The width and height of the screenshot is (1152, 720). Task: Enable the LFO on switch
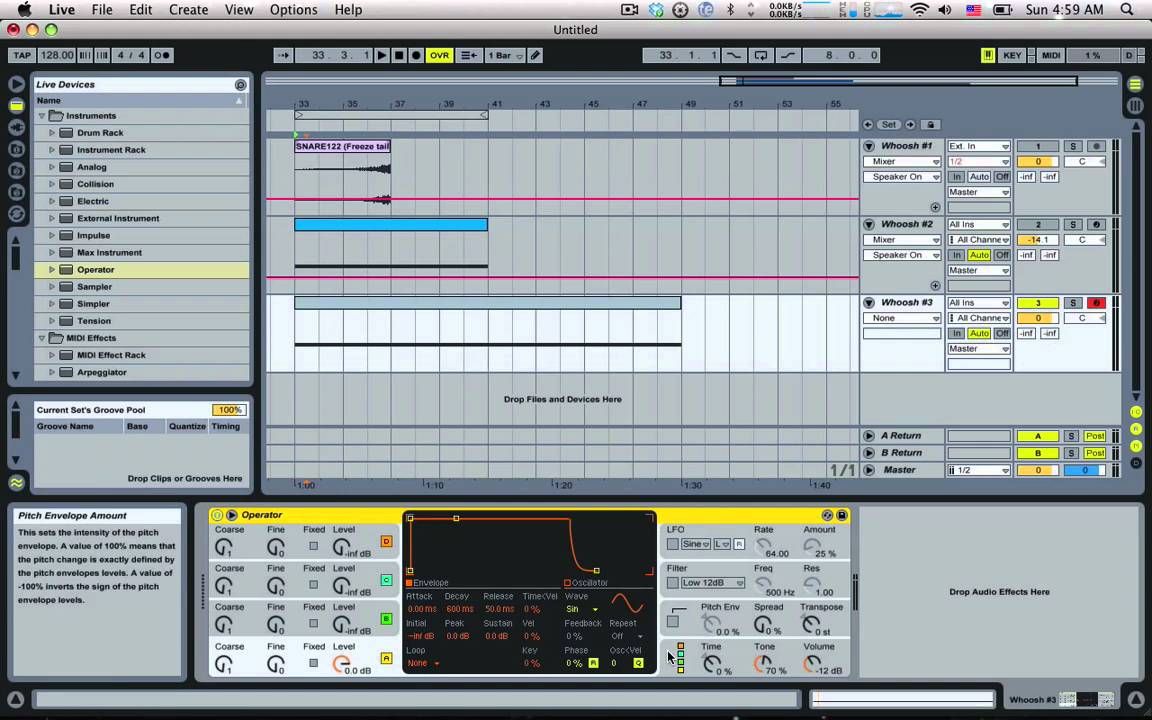pos(672,544)
